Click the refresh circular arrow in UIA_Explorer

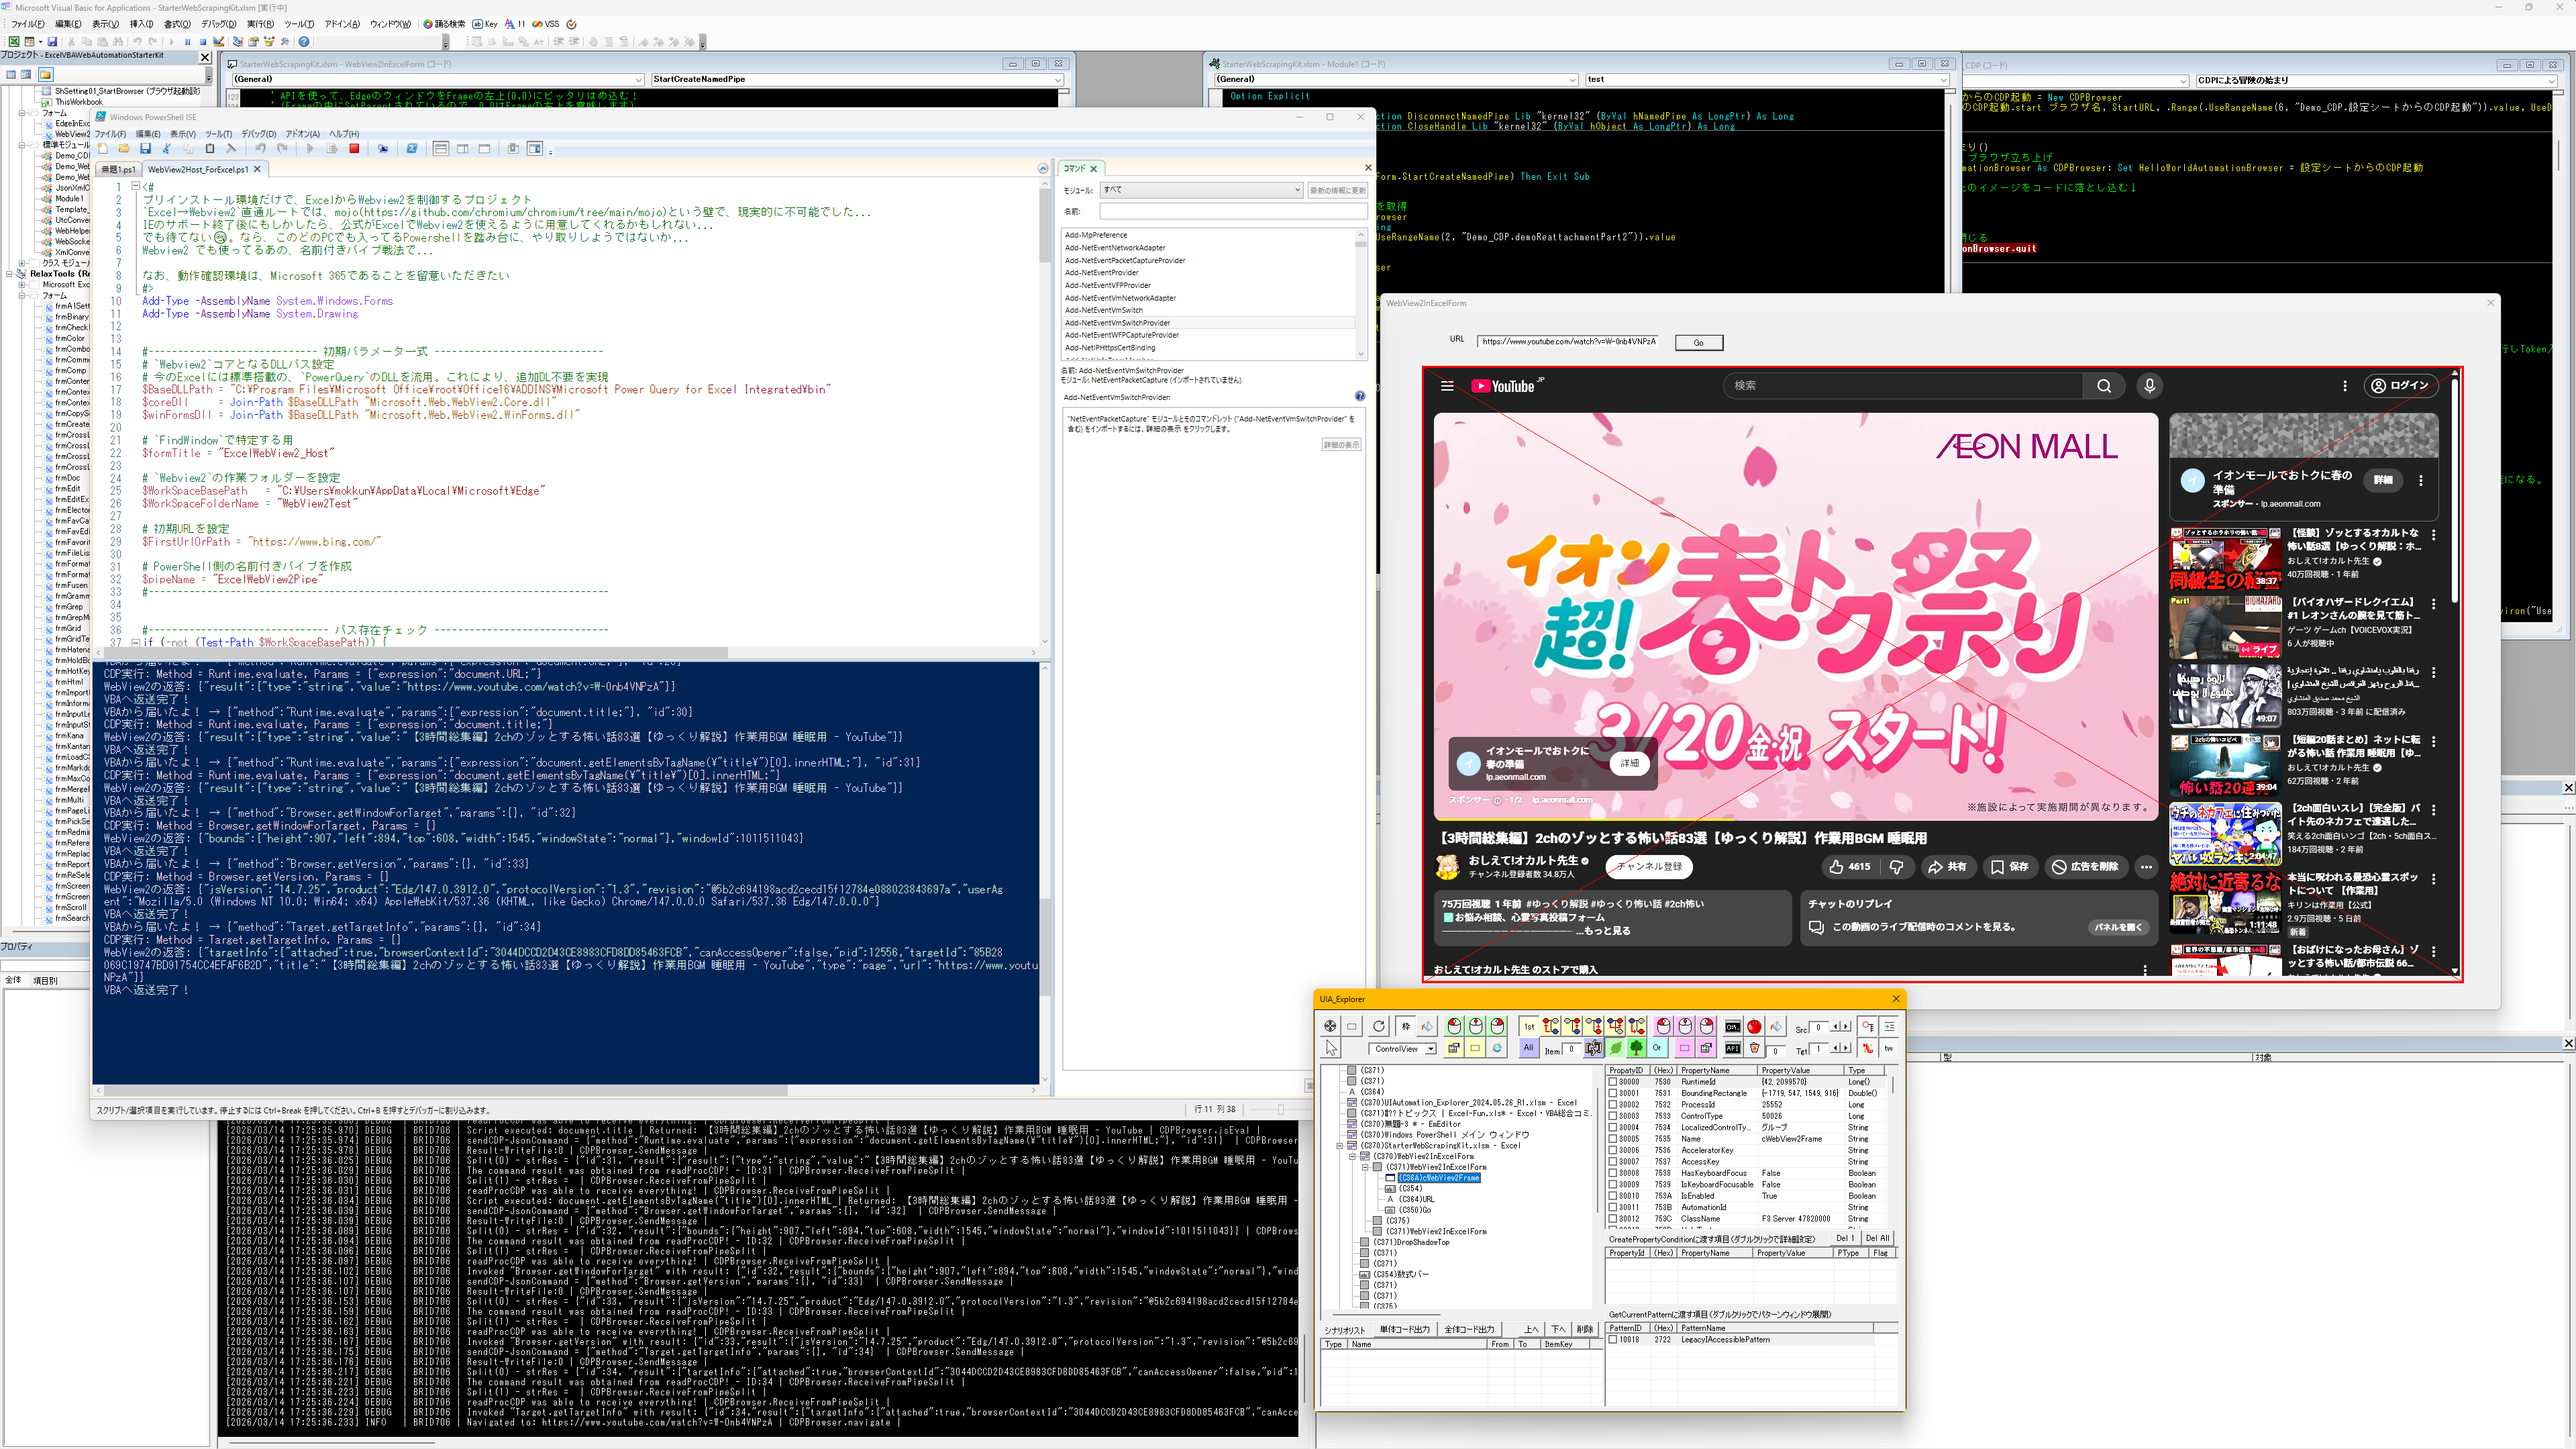tap(1379, 1026)
